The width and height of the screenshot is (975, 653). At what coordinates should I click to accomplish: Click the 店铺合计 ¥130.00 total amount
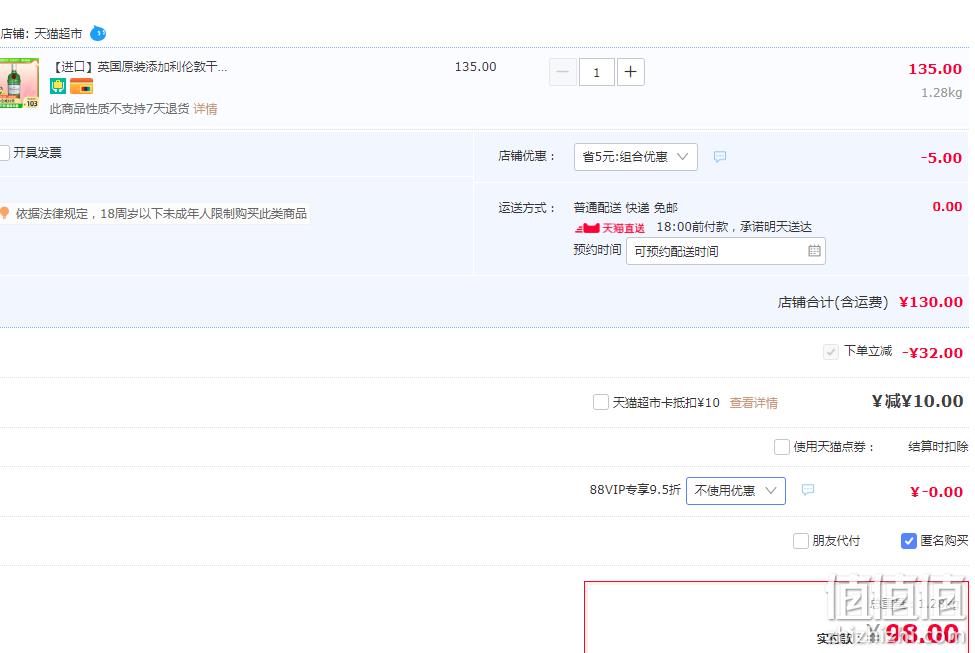pos(931,302)
